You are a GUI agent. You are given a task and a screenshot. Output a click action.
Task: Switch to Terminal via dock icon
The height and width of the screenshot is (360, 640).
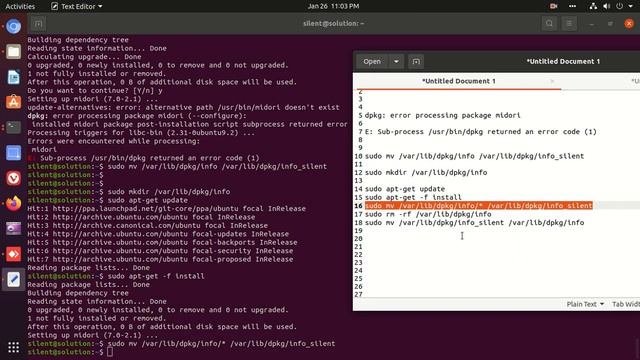click(13, 127)
